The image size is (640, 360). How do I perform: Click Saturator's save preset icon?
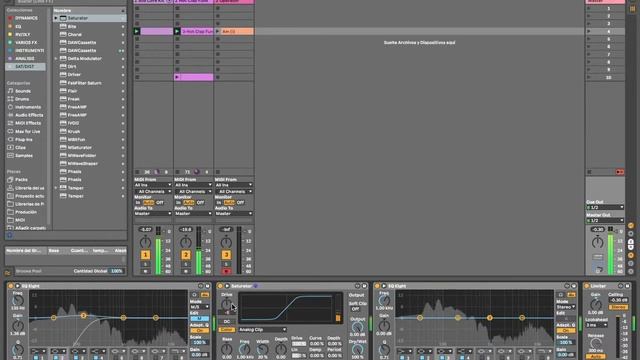pyautogui.click(x=364, y=286)
